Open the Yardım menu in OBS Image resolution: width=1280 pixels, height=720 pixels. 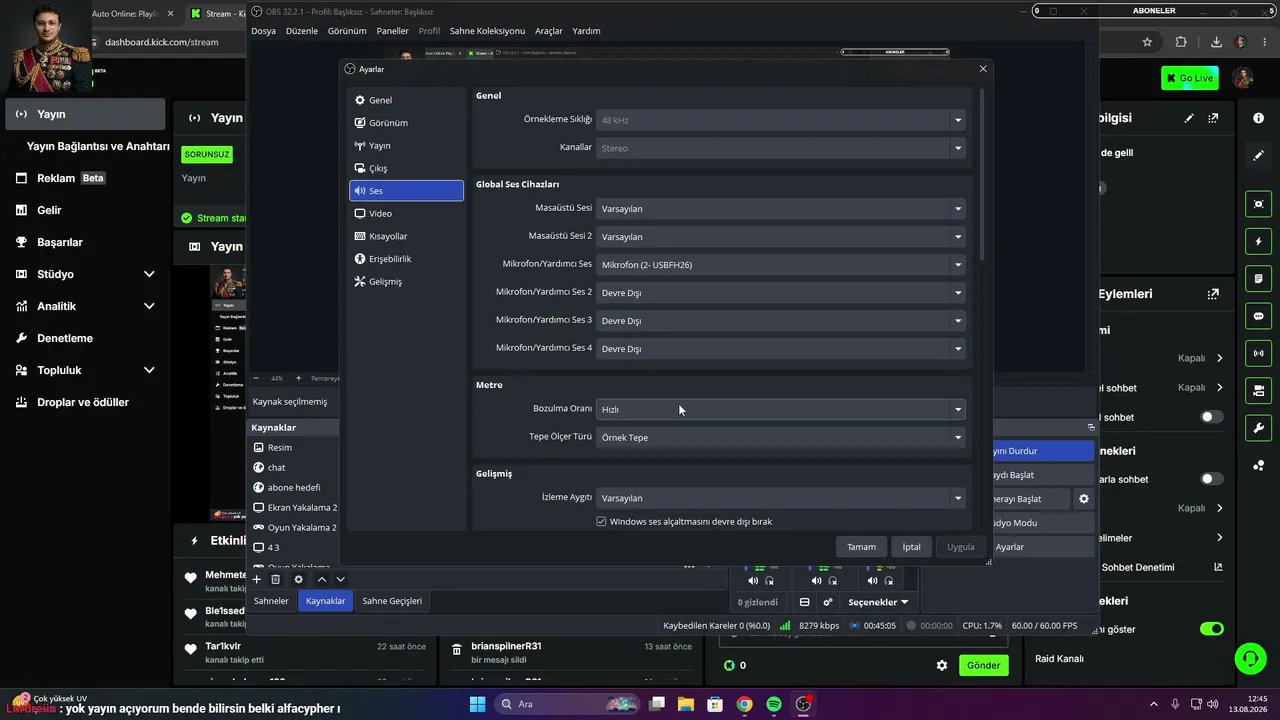point(586,31)
